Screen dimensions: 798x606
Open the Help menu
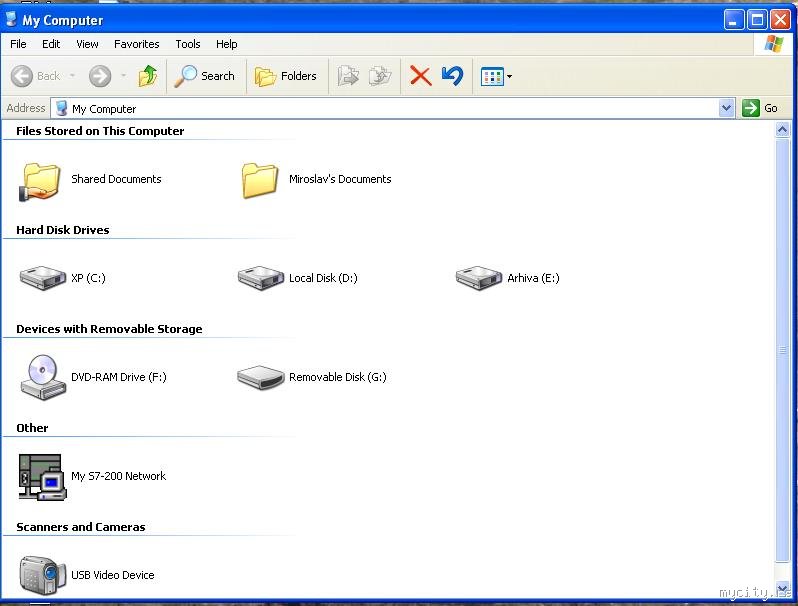pyautogui.click(x=226, y=44)
